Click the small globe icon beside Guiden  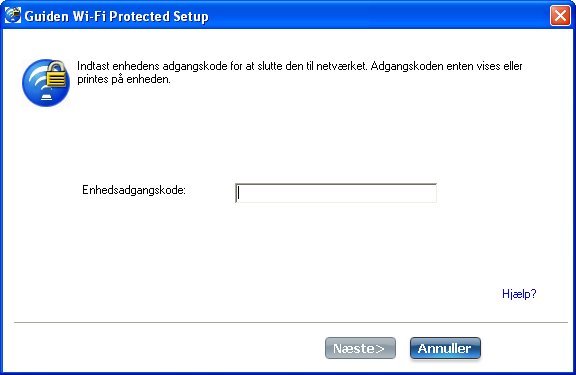[13, 15]
